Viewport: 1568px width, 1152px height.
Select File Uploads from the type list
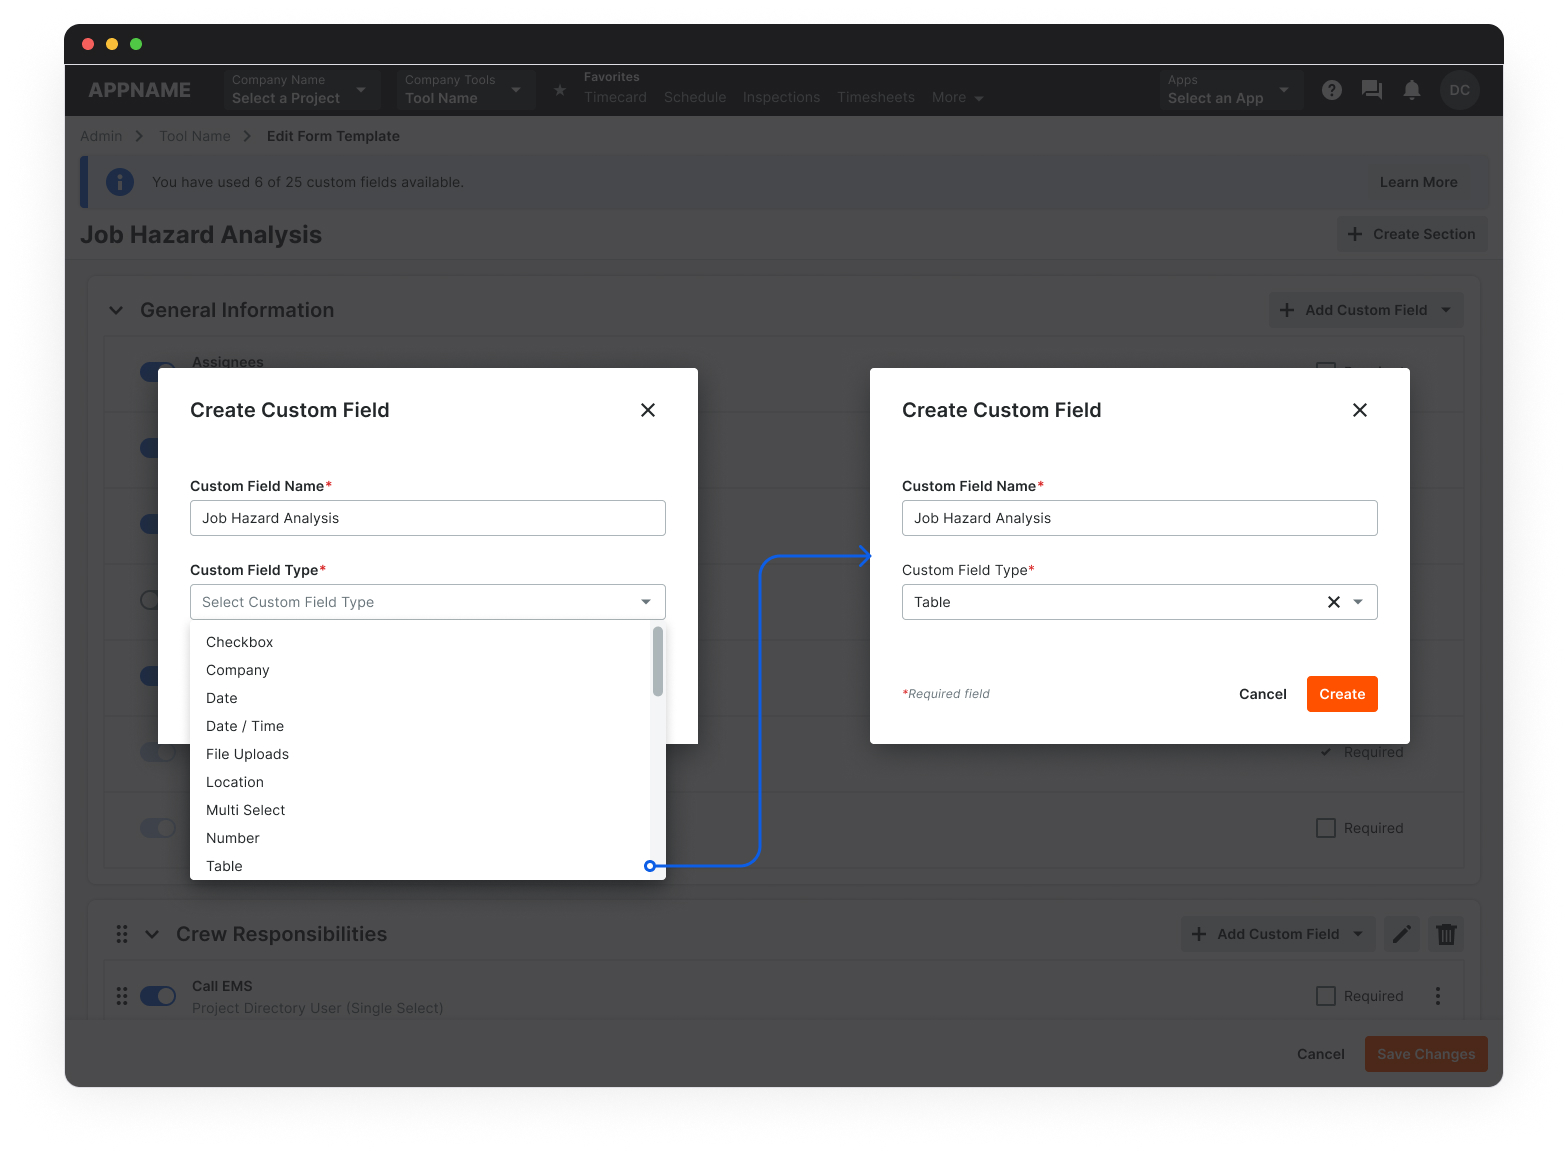[247, 754]
